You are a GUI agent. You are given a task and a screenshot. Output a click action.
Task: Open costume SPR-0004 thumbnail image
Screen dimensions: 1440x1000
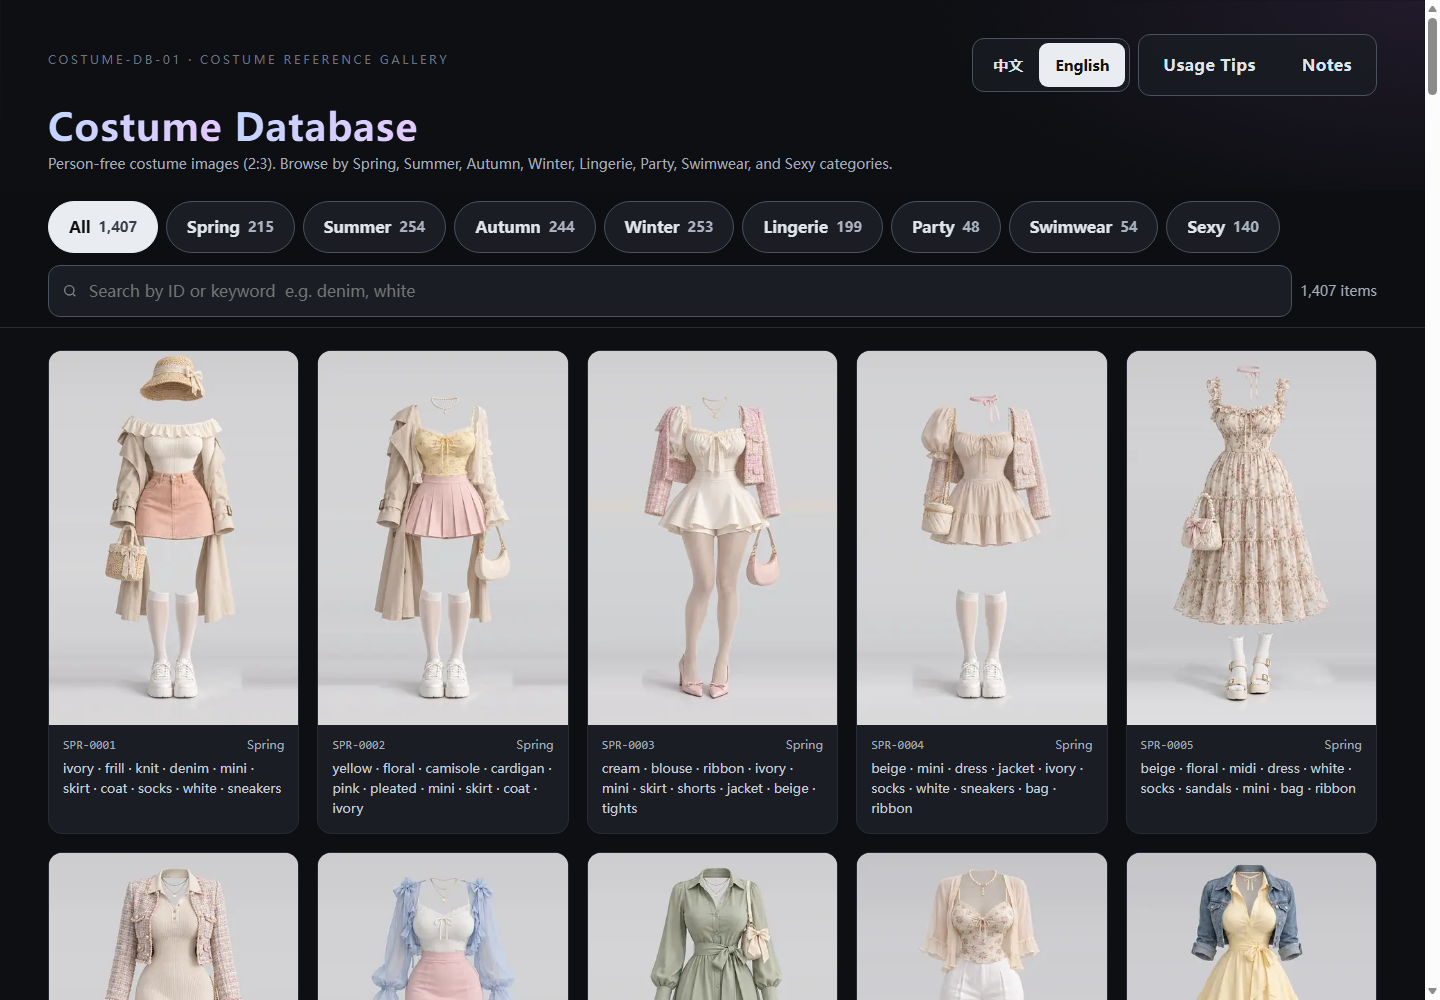[x=982, y=538]
